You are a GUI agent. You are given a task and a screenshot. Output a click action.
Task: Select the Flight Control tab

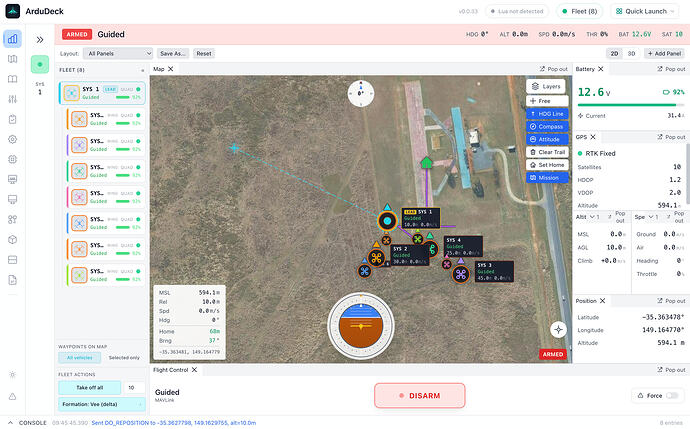click(x=170, y=370)
